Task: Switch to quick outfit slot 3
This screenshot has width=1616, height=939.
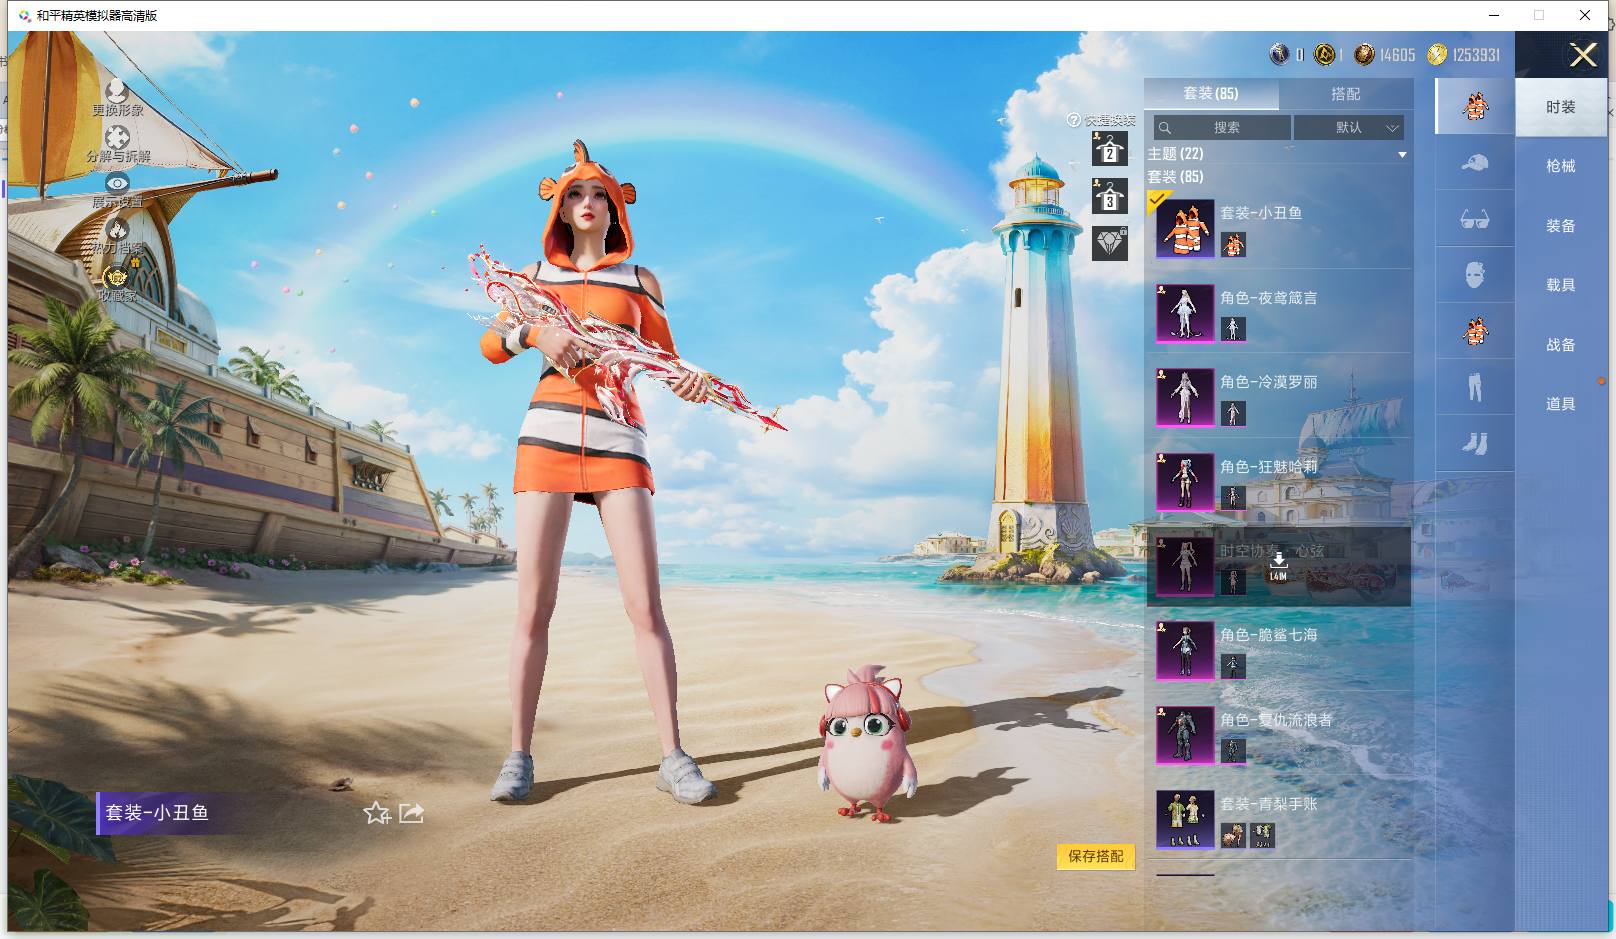Action: click(x=1109, y=196)
